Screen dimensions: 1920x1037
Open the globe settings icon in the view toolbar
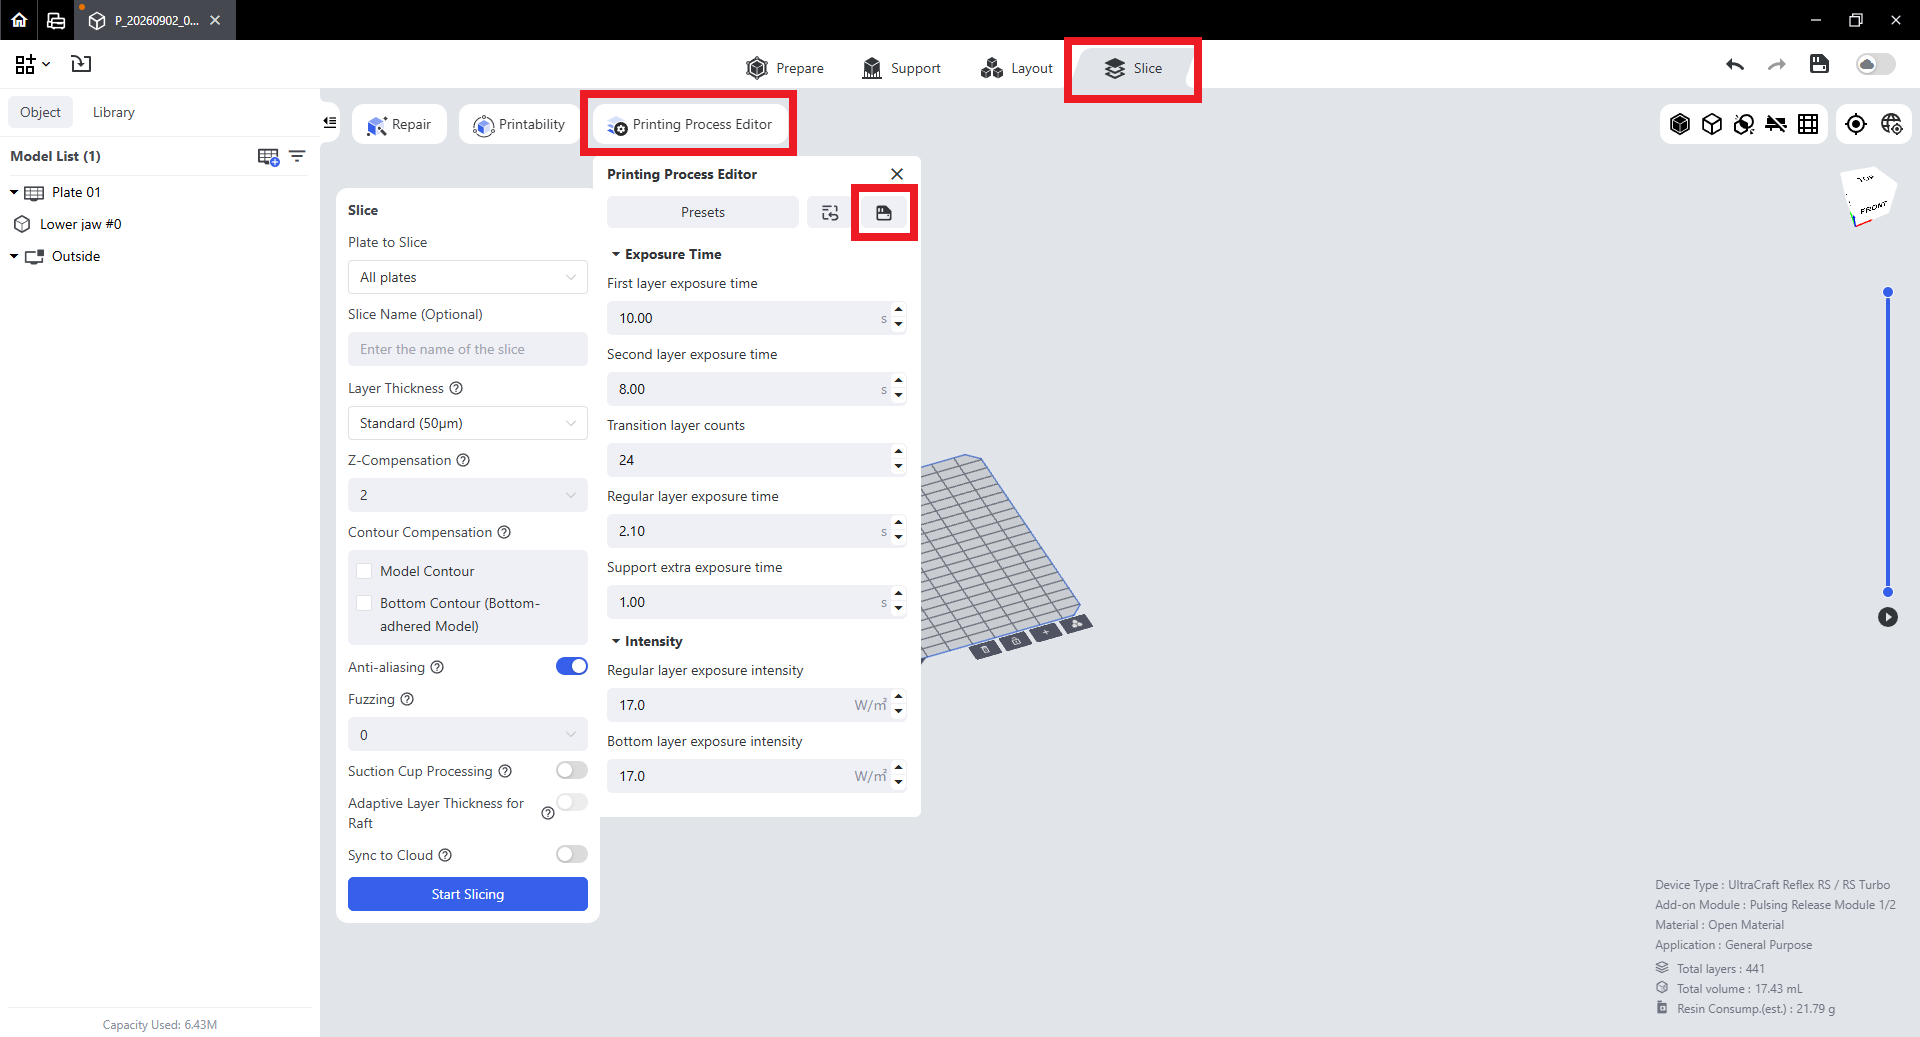[1891, 124]
